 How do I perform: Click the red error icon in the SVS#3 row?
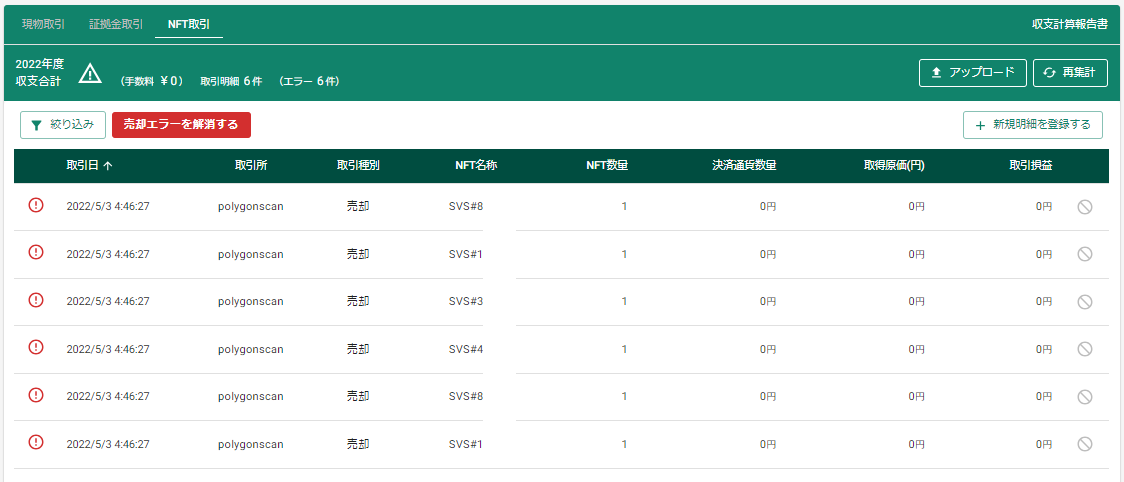click(36, 300)
